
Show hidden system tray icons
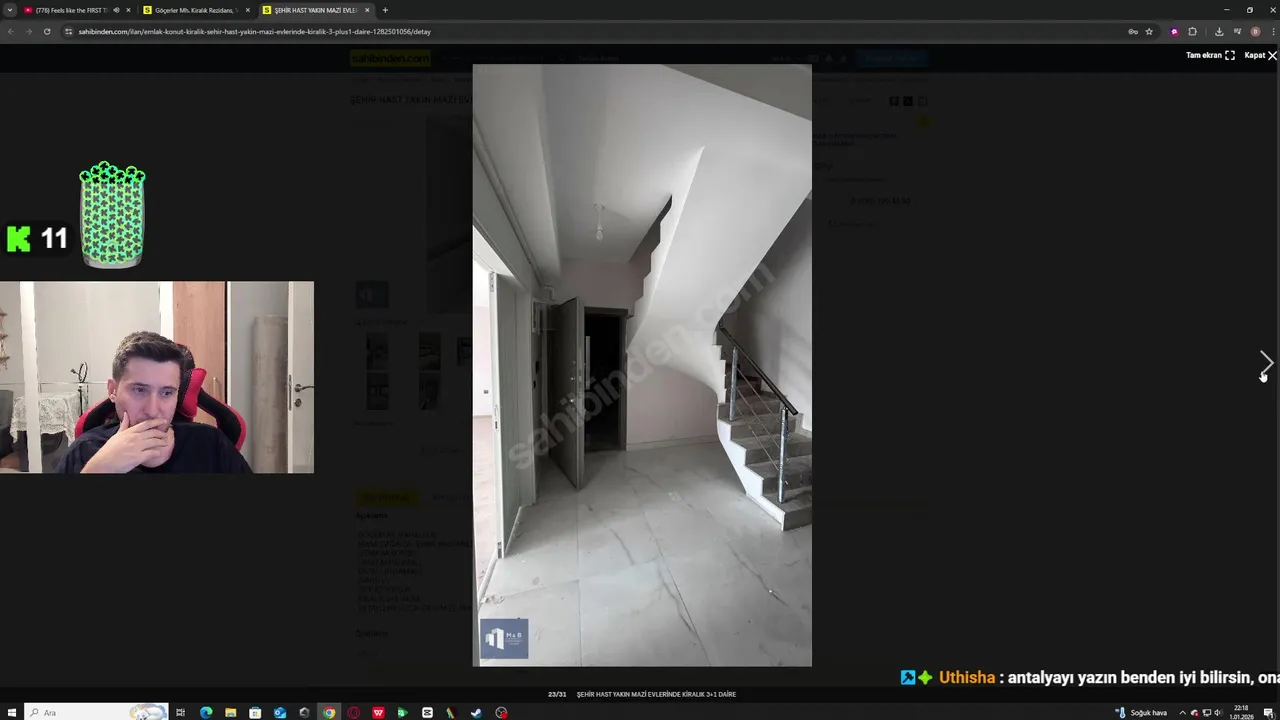click(x=1182, y=712)
